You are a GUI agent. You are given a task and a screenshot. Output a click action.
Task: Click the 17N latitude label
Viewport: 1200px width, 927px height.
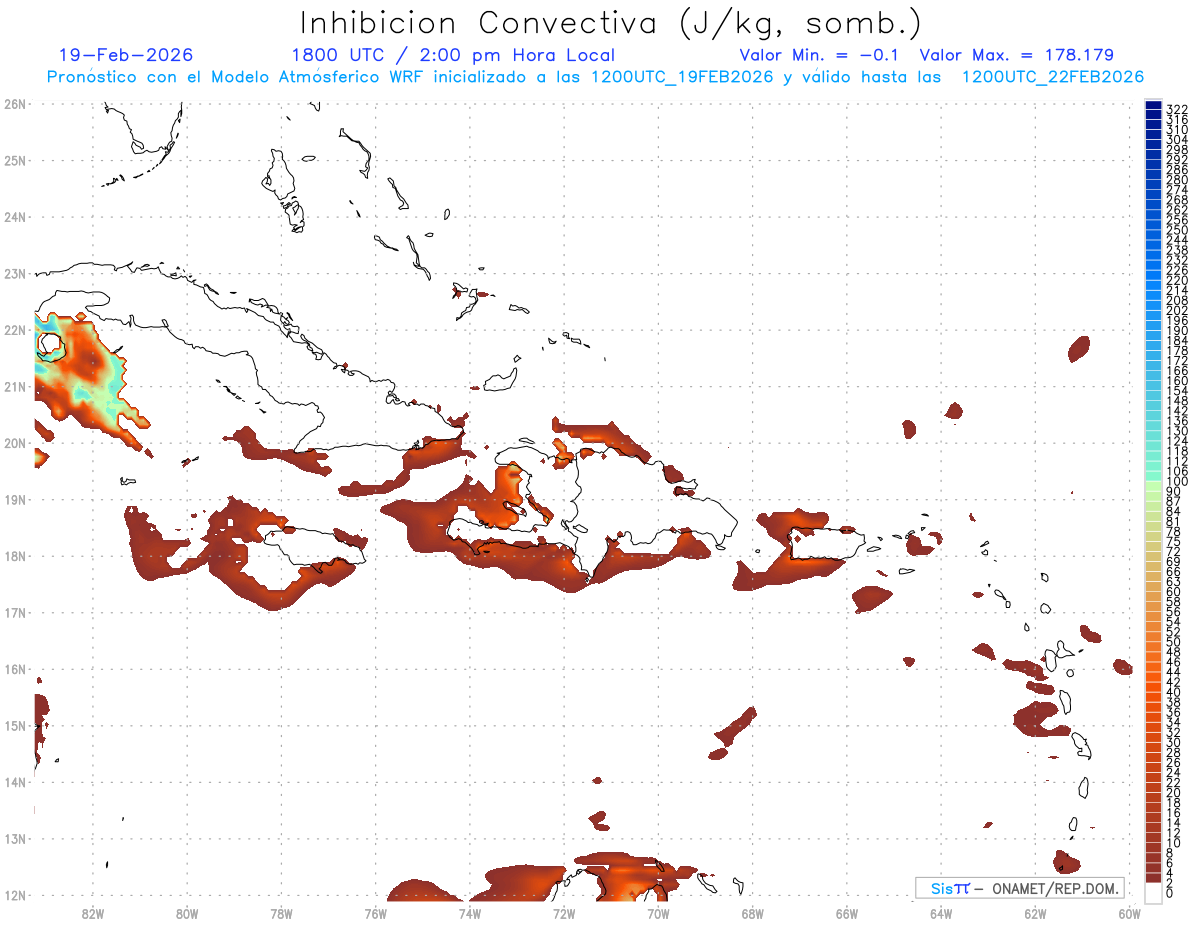[15, 612]
